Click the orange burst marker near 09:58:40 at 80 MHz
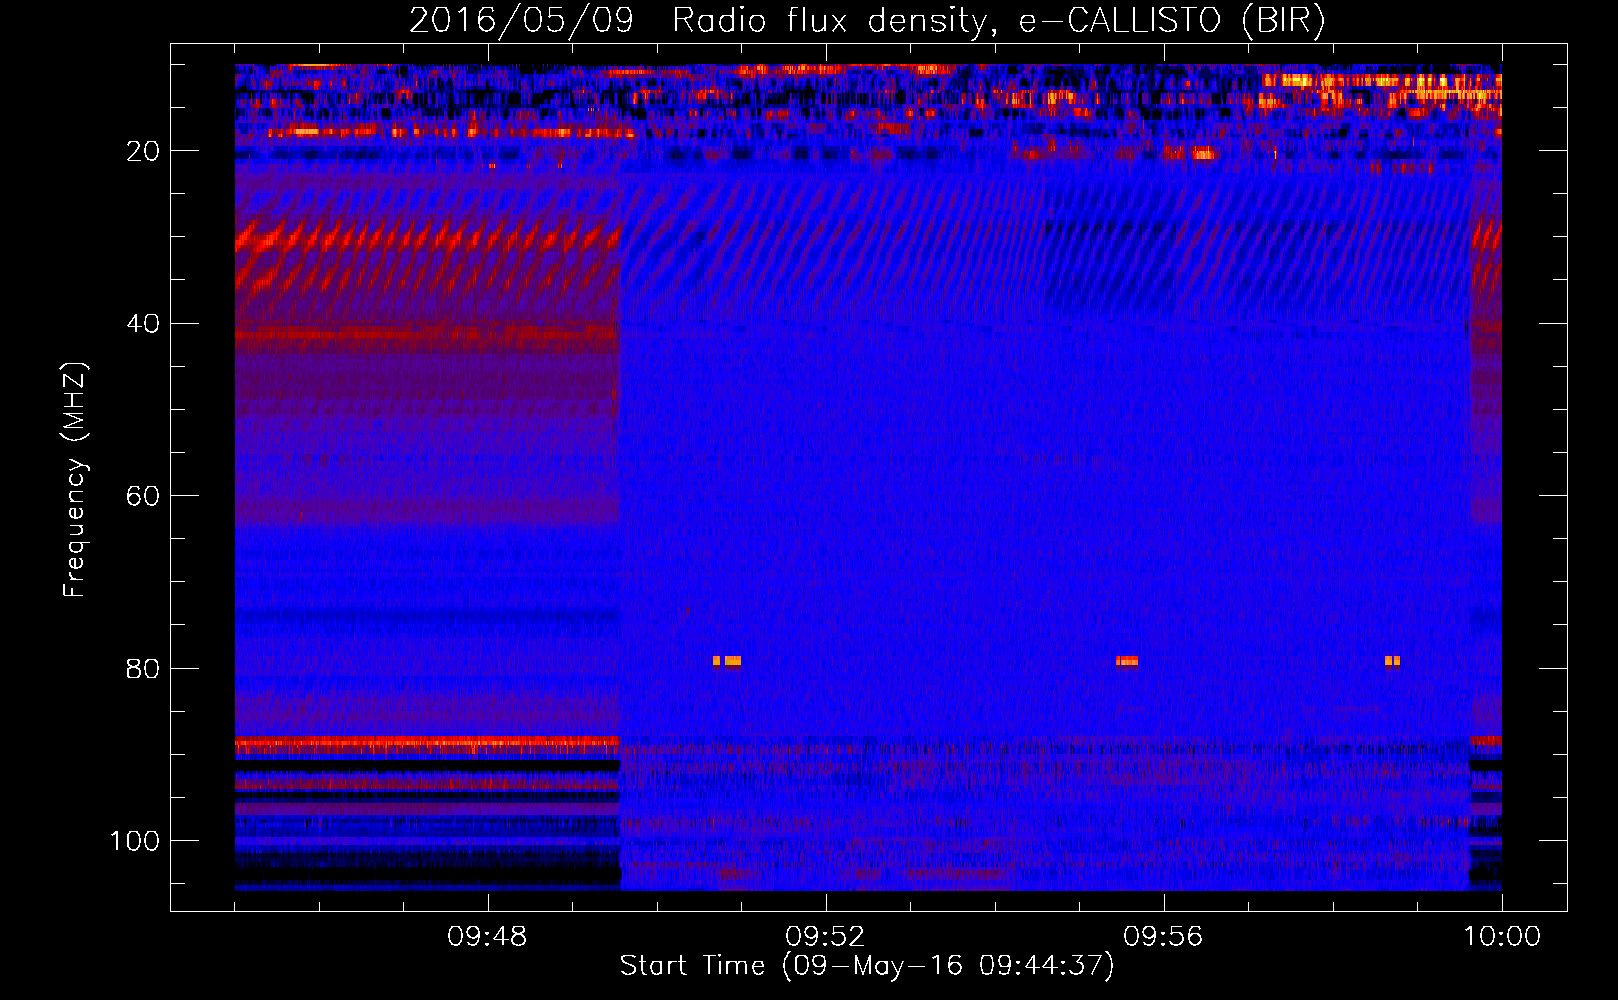This screenshot has width=1618, height=1000. point(1393,661)
